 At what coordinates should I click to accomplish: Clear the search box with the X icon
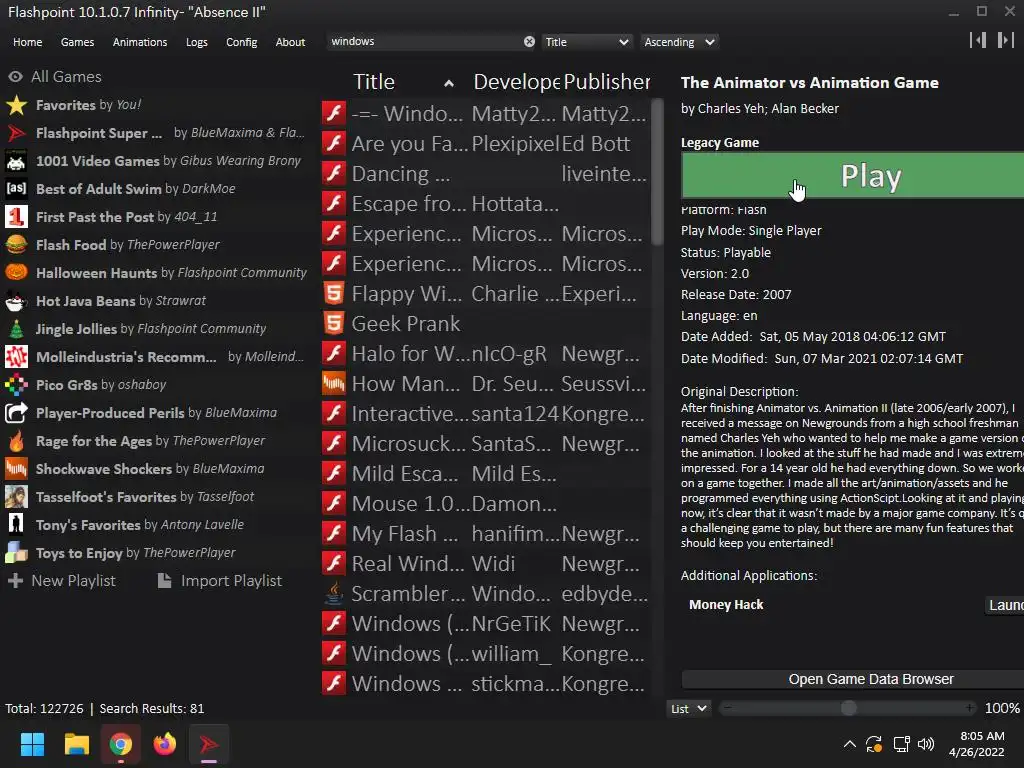529,42
